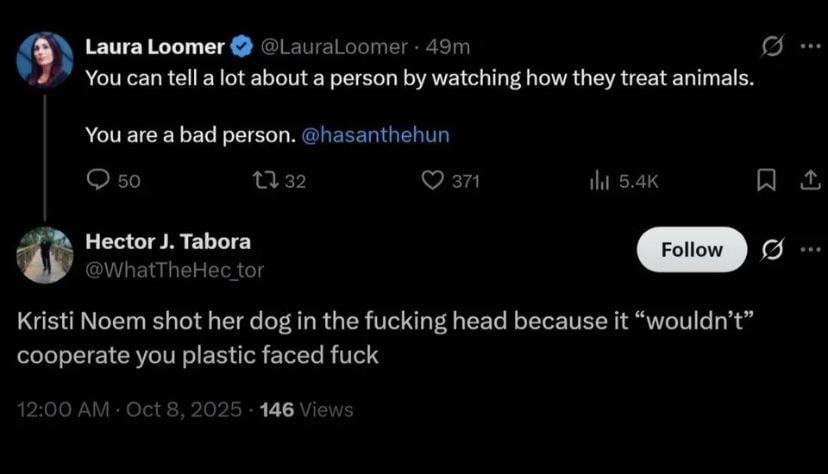Open Laura Loomer's profile picture

point(45,59)
